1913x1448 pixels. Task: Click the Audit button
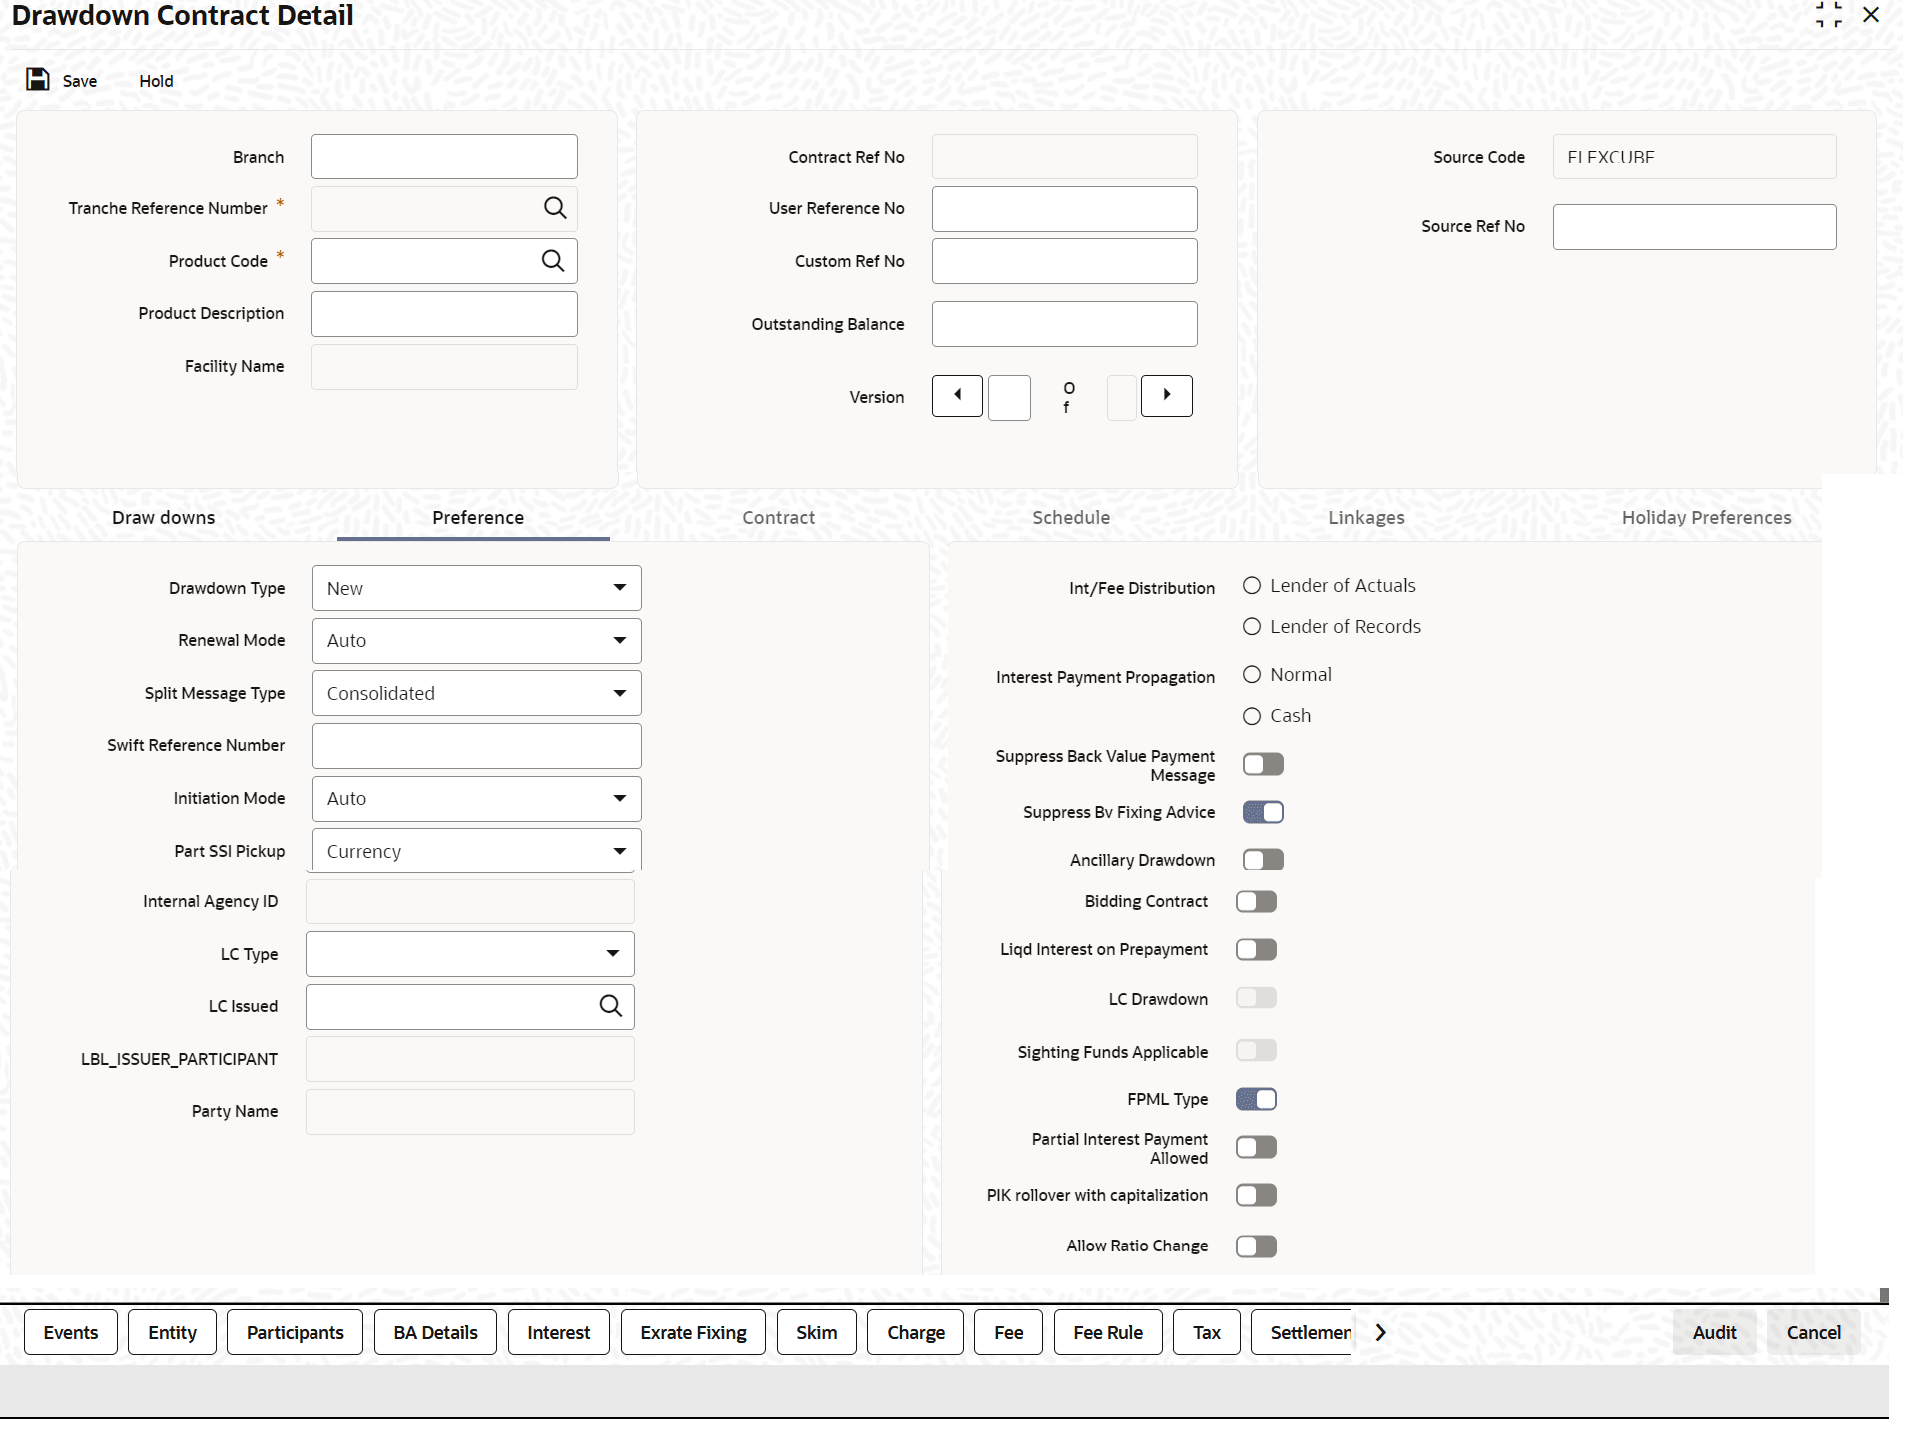1714,1333
